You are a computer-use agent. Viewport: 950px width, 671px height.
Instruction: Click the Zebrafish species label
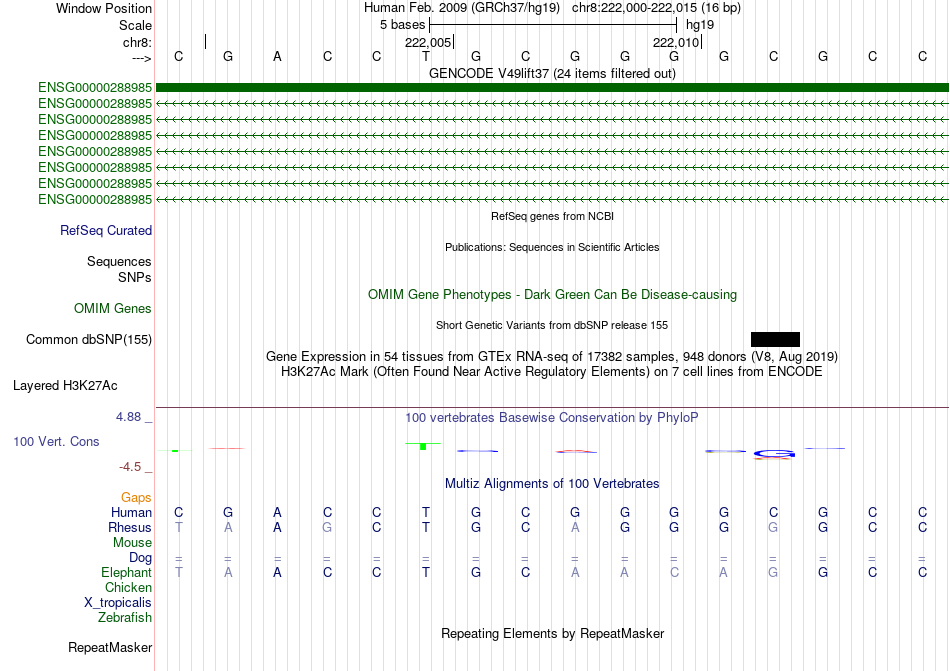(125, 618)
